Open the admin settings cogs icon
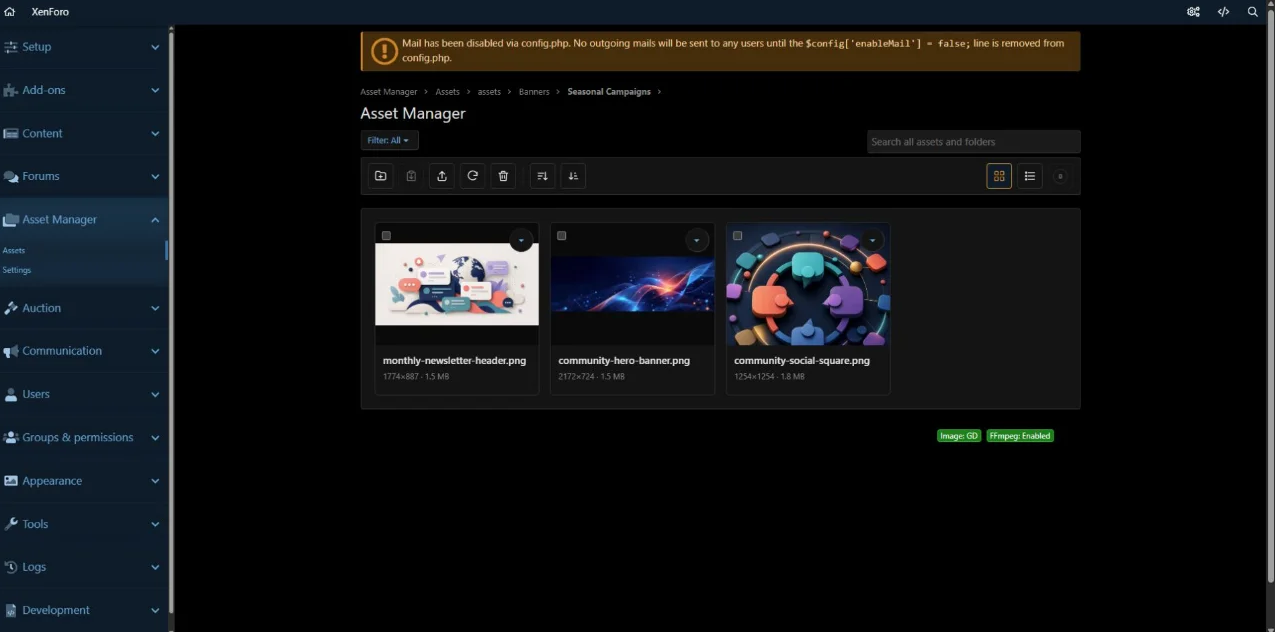Viewport: 1275px width, 632px height. 1193,12
